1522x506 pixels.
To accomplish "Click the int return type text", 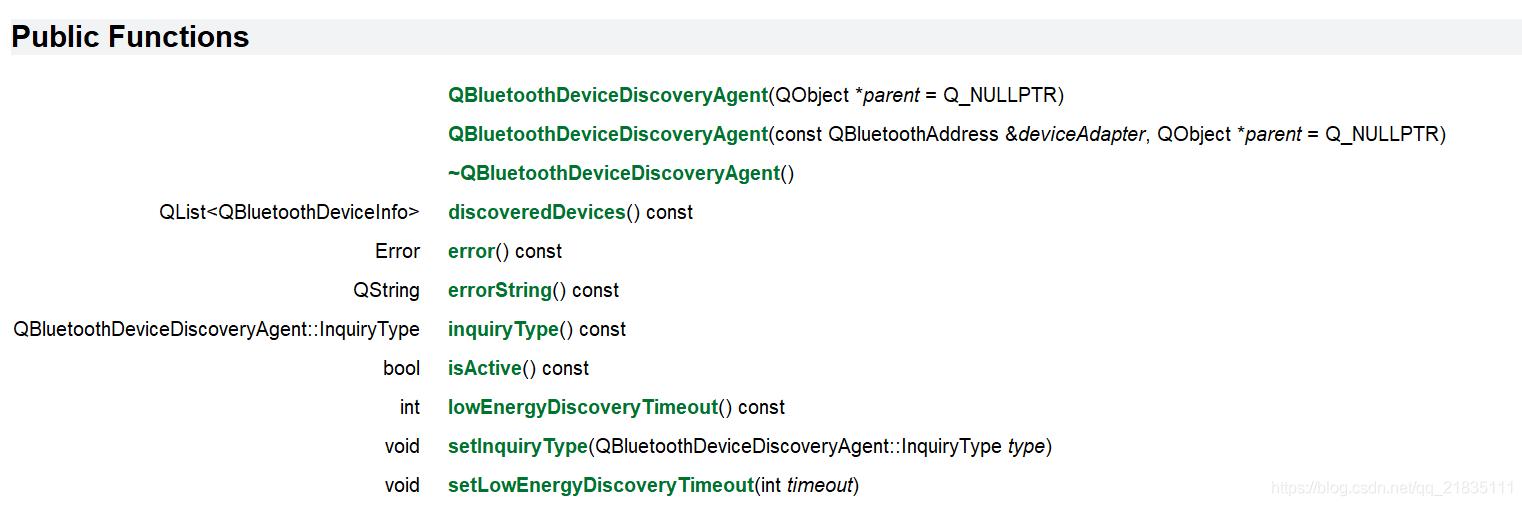I will 410,407.
